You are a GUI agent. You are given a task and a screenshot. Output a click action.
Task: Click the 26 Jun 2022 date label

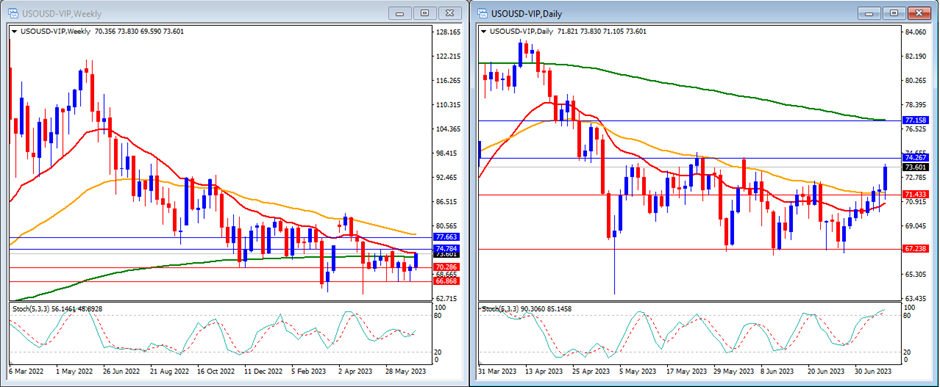click(122, 371)
